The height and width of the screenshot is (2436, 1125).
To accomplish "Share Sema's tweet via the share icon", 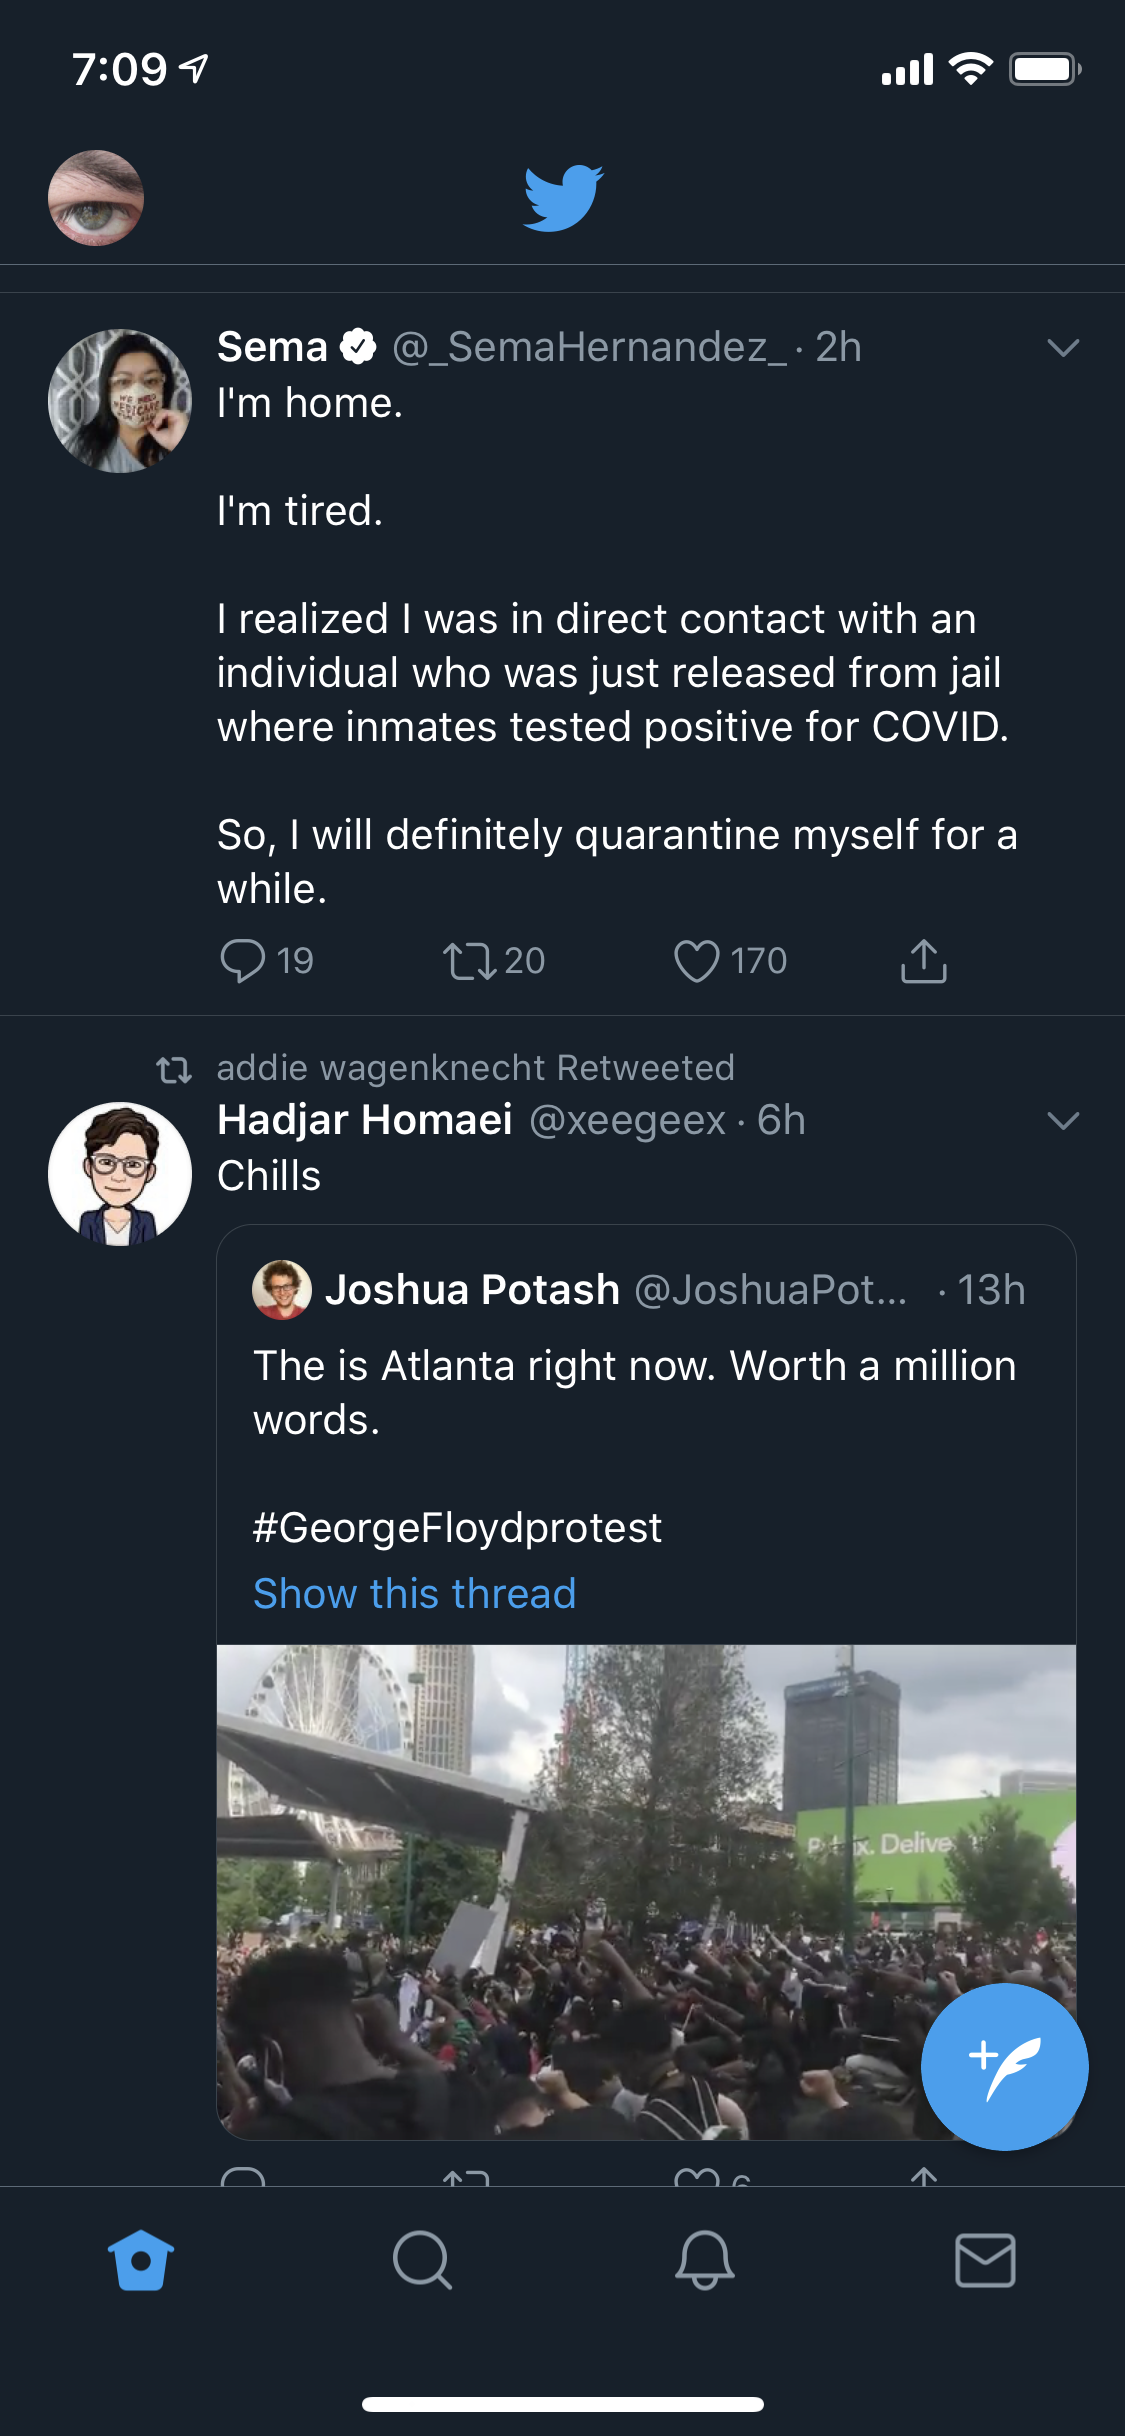I will 923,961.
